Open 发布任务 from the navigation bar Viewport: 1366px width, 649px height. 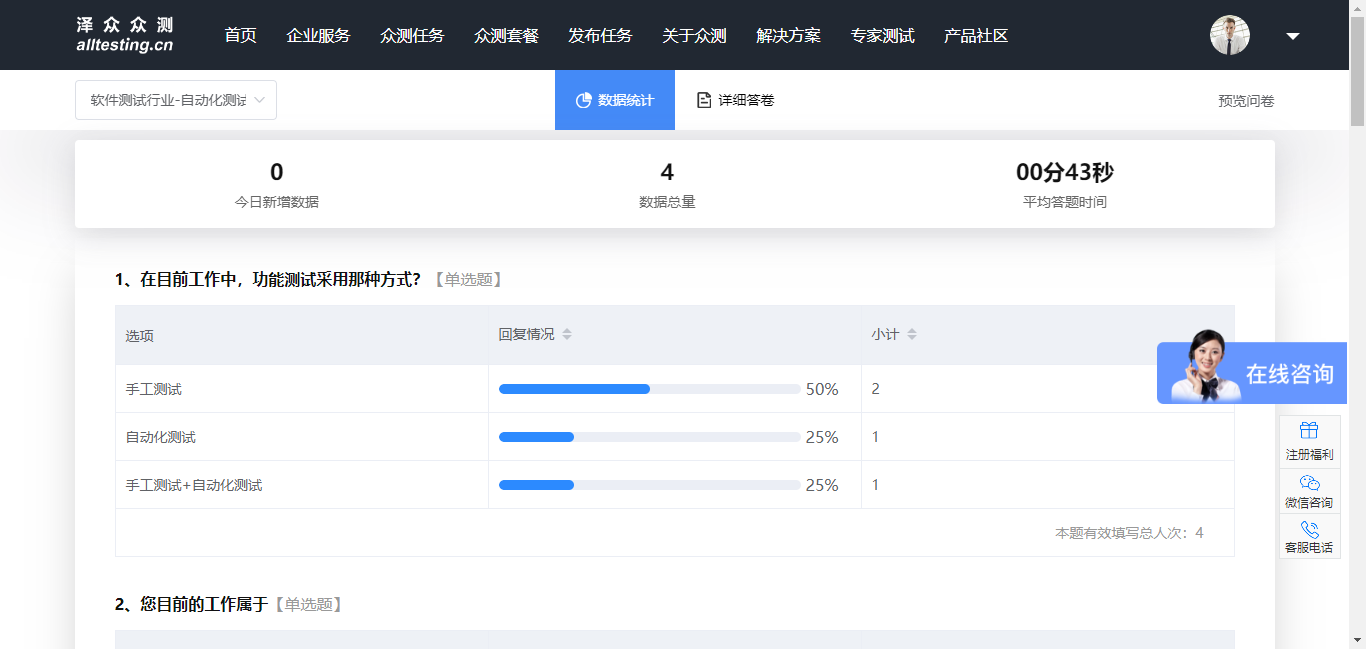600,35
